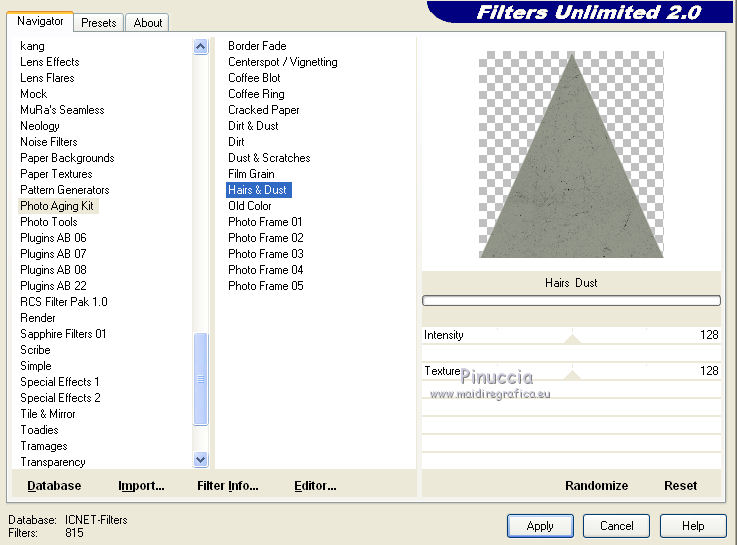Screen dimensions: 737x545
Task: Choose the Hairs & Dust filter
Action: click(x=259, y=190)
